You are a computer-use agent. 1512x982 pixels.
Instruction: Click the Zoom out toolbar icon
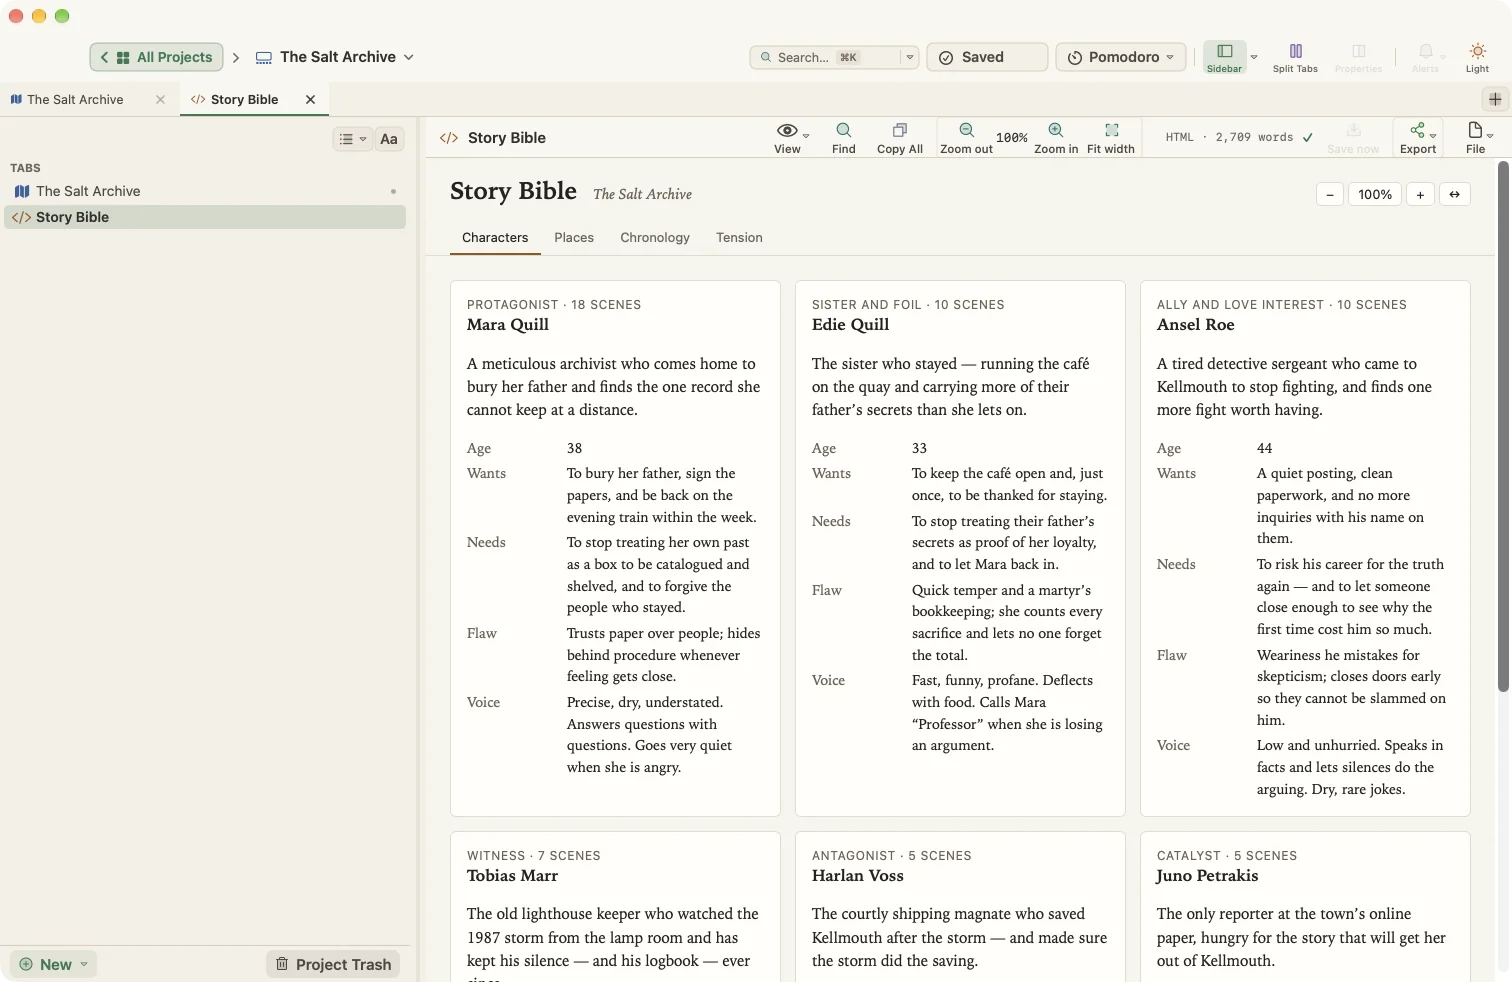pyautogui.click(x=966, y=138)
